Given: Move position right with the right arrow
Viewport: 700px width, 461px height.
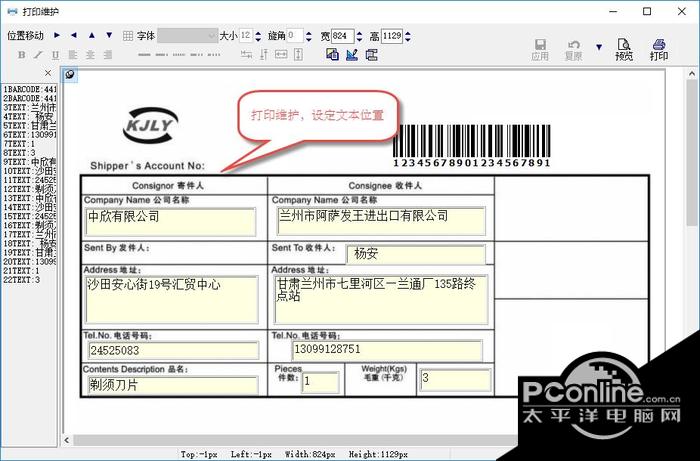Looking at the screenshot, I should coord(57,35).
